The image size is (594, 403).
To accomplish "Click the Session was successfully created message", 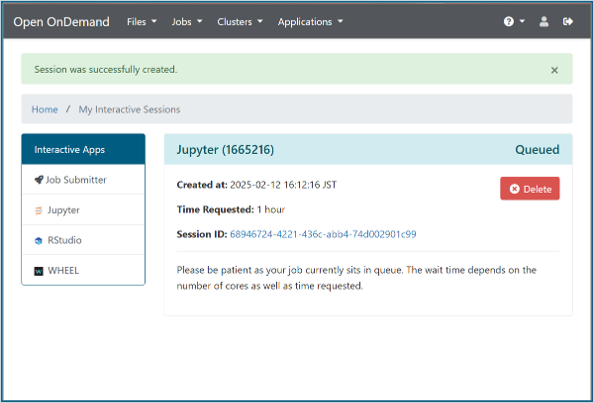I will click(106, 70).
